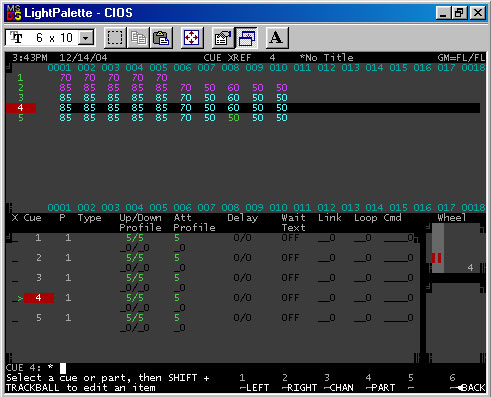
Task: Toggle Full Screen mode icon
Action: tap(192, 38)
